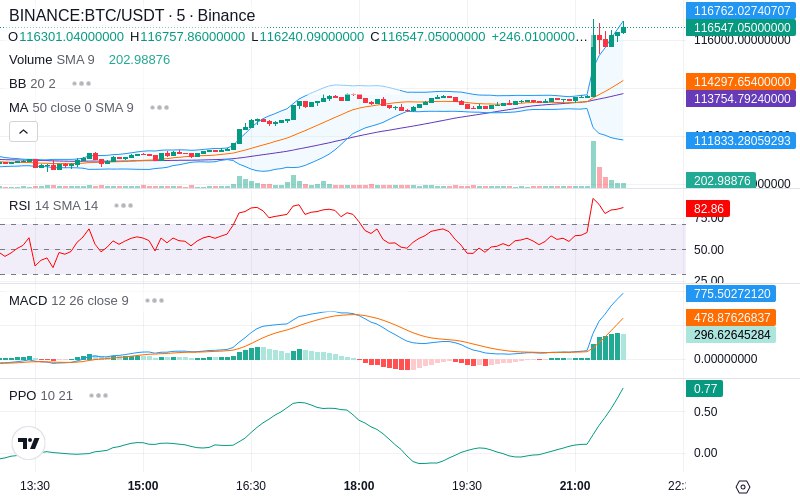Click the Open value O116301.04
800x500 pixels.
pyautogui.click(x=66, y=37)
